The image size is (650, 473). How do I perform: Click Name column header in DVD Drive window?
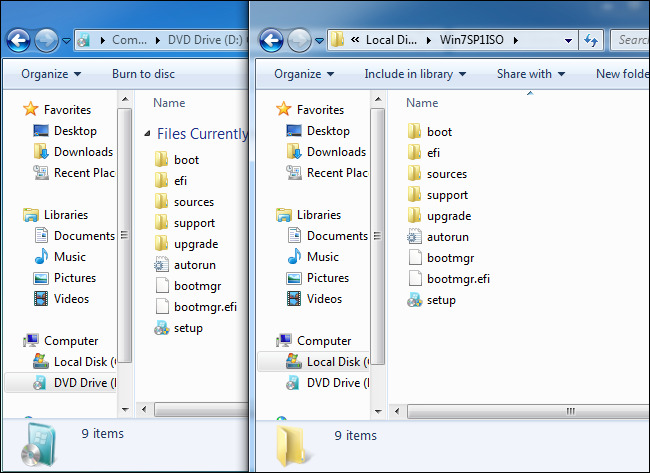[x=169, y=103]
